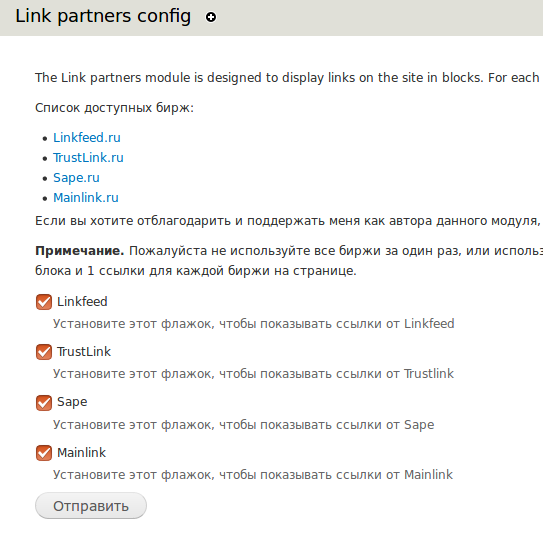
Task: Click the line 'блока и 1 ссылки для каждой биржи'
Action: point(196,271)
